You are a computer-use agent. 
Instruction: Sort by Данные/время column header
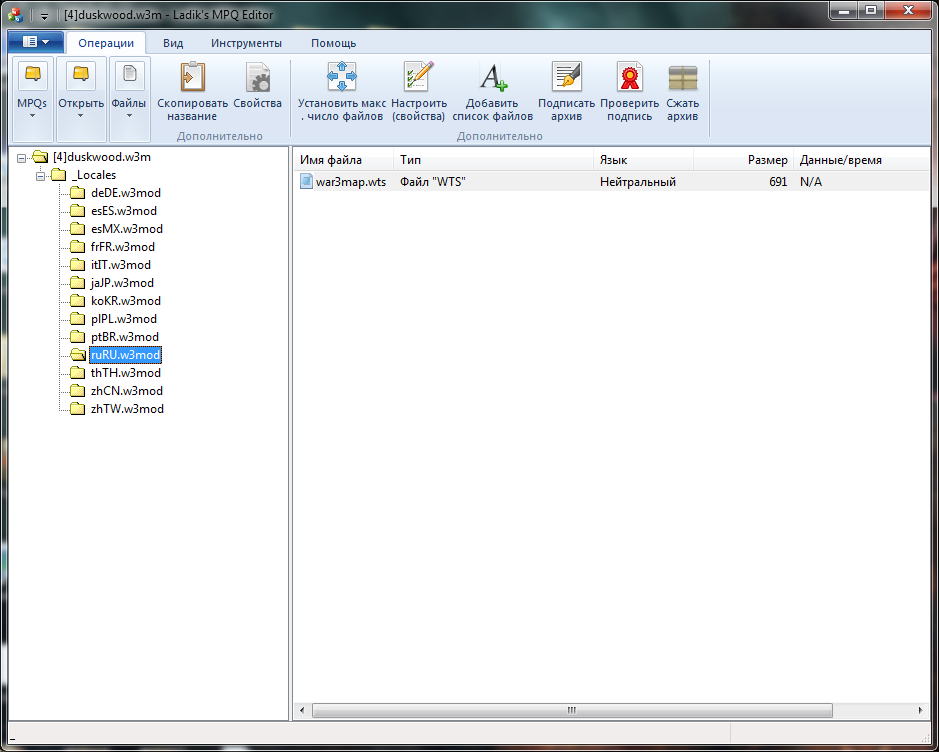[x=861, y=160]
